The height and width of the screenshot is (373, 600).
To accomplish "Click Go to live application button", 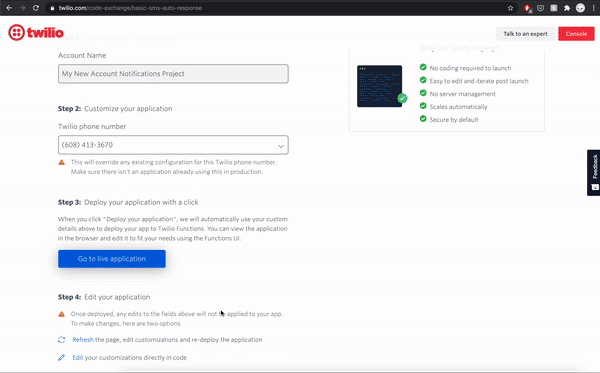I will (x=112, y=259).
